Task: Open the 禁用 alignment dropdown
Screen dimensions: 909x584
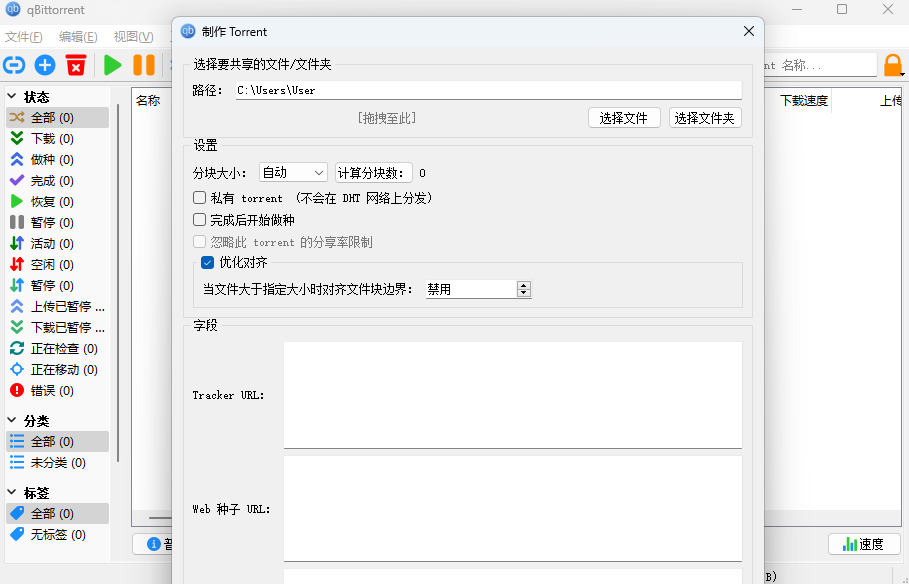Action: (x=471, y=288)
